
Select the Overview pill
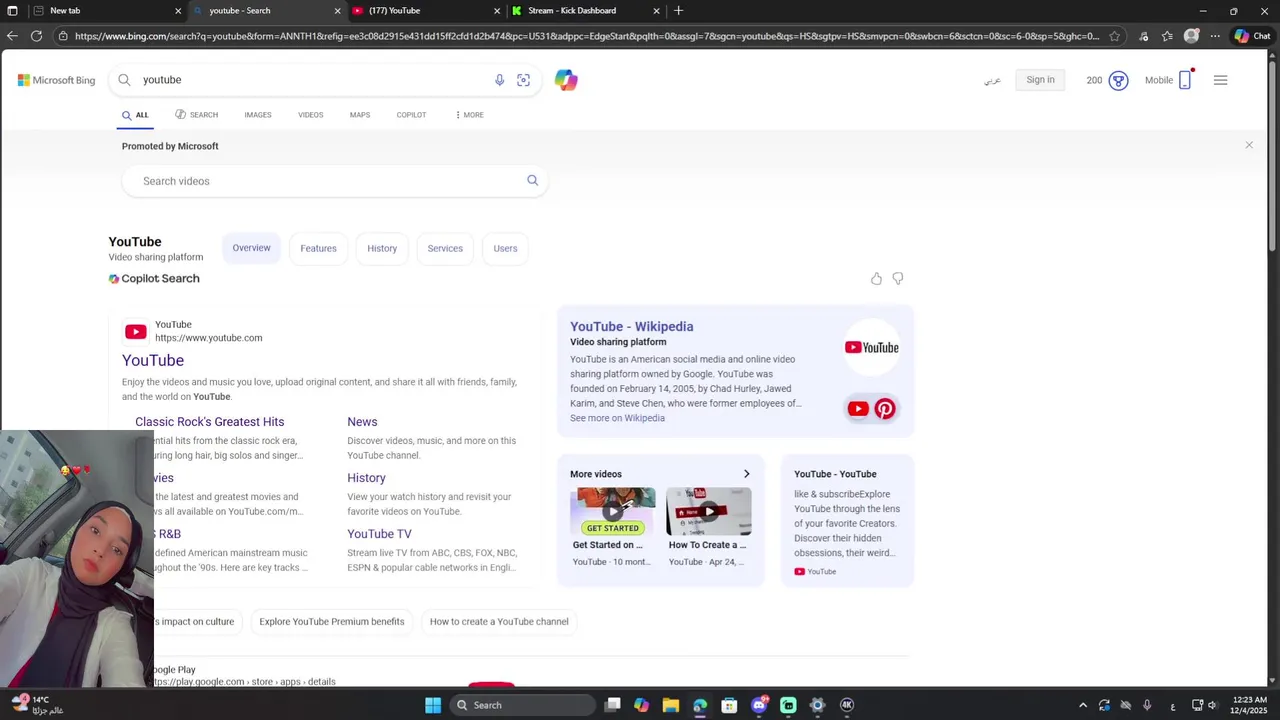[251, 248]
